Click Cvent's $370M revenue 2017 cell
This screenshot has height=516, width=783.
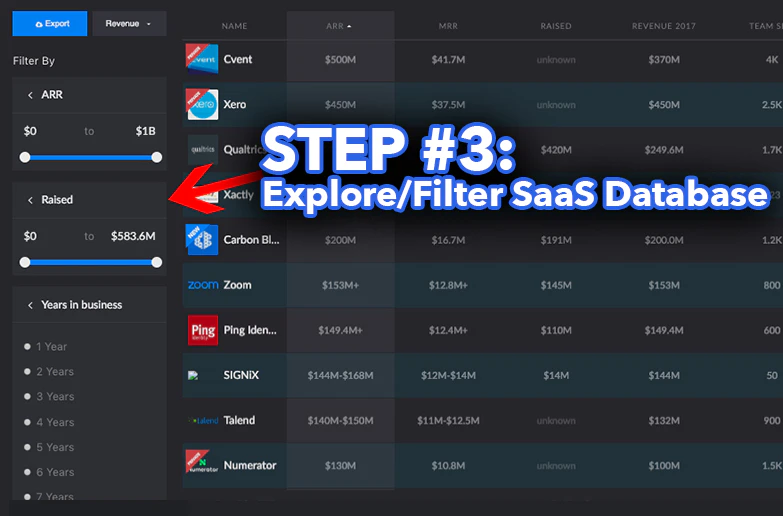point(664,60)
